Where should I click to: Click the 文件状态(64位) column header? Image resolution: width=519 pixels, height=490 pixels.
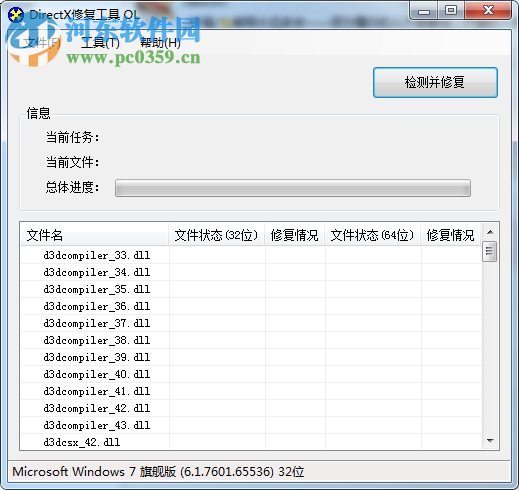tap(372, 235)
